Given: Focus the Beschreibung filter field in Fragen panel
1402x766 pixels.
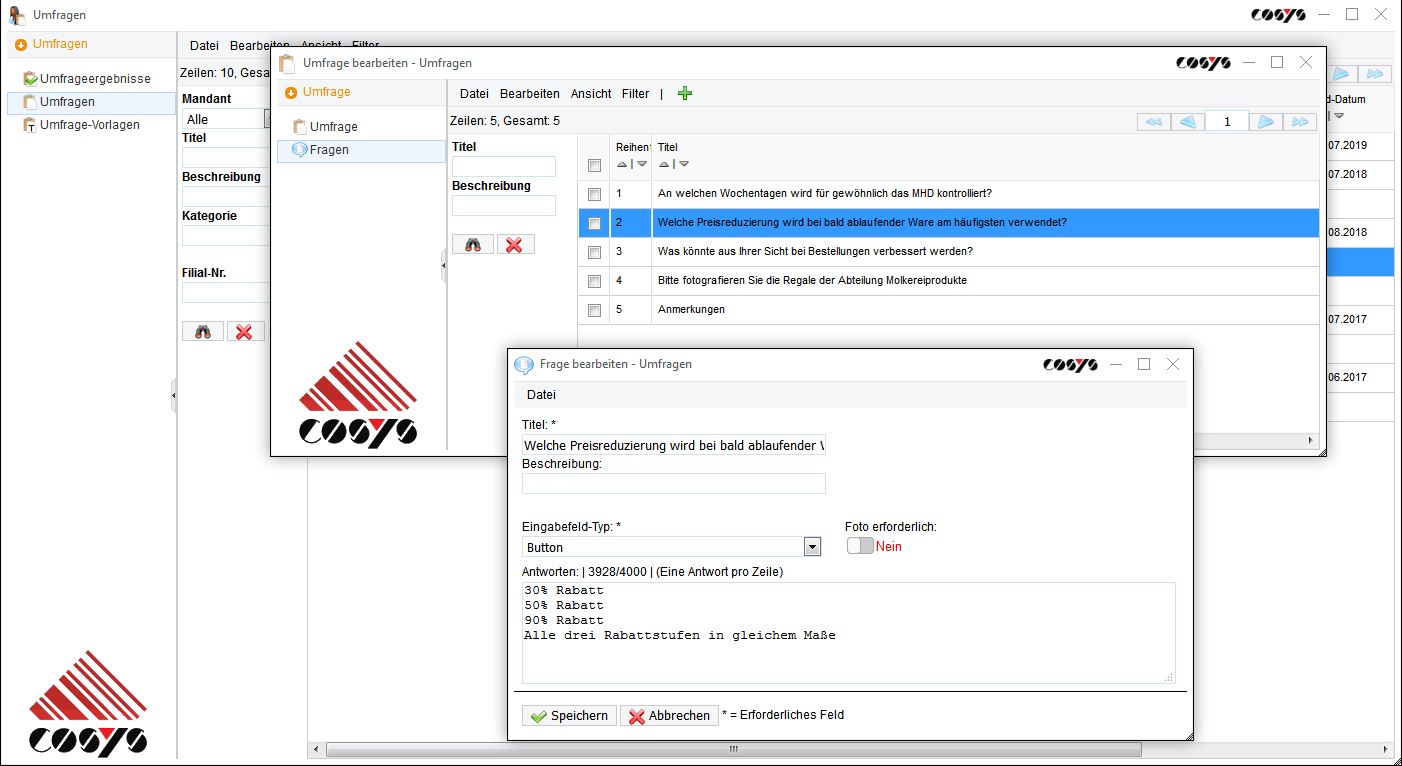Looking at the screenshot, I should click(x=504, y=205).
